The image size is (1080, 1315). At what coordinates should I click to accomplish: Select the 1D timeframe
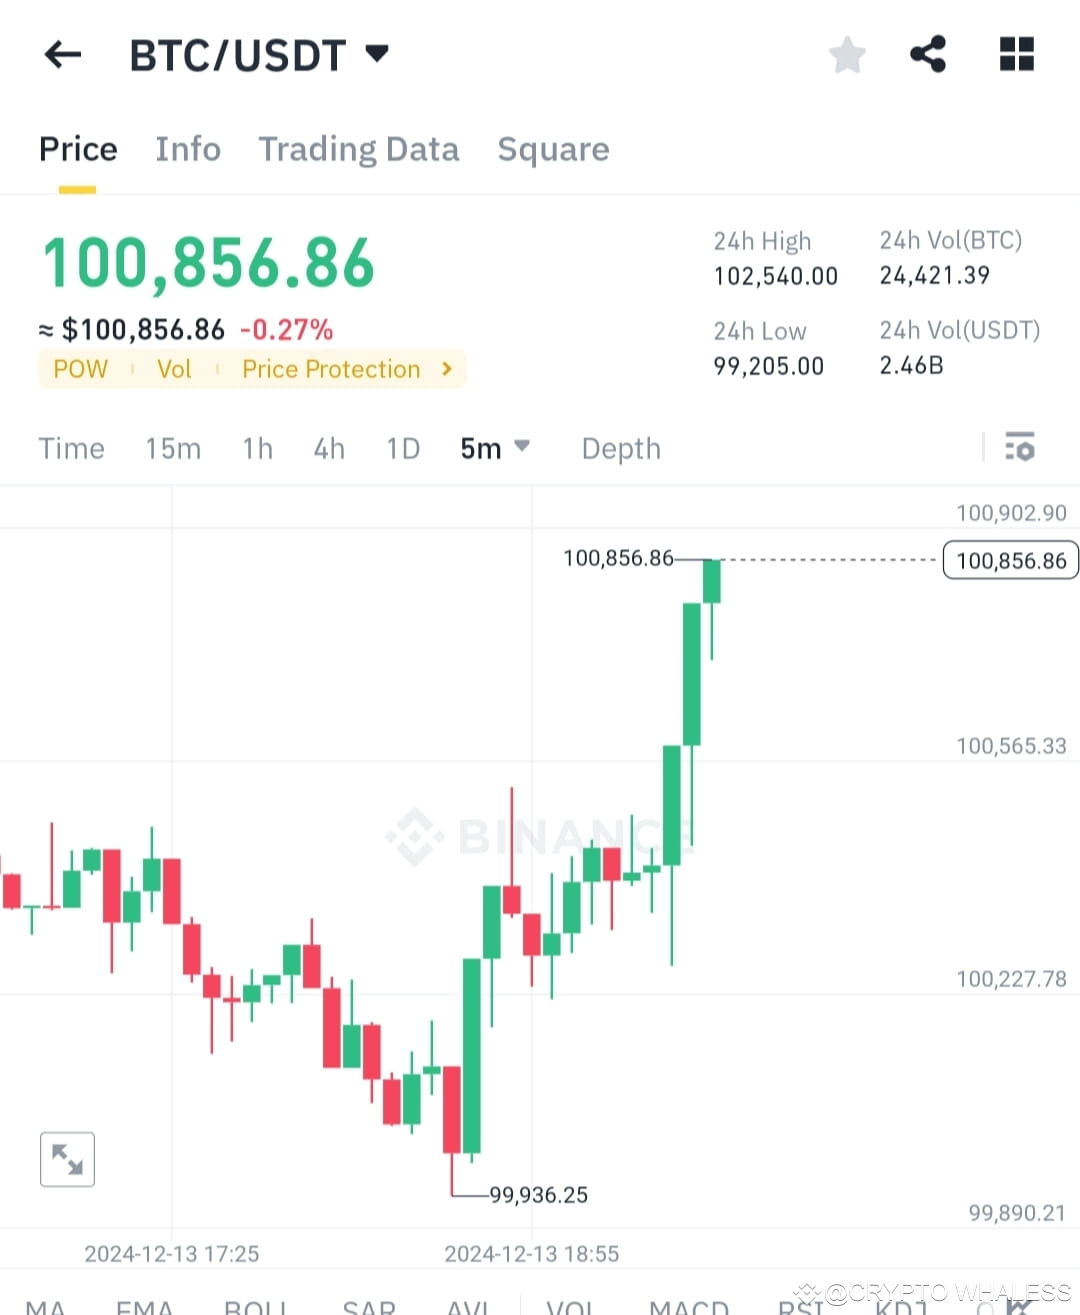click(x=402, y=448)
